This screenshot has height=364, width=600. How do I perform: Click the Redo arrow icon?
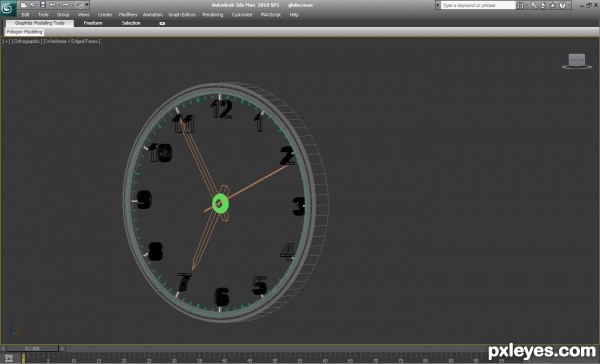click(x=65, y=5)
